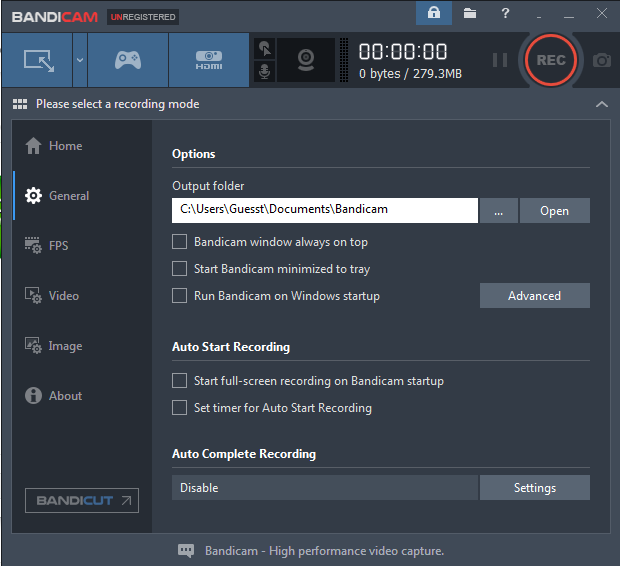Screen dimensions: 620x566
Task: Open help question mark icon
Action: [x=505, y=13]
